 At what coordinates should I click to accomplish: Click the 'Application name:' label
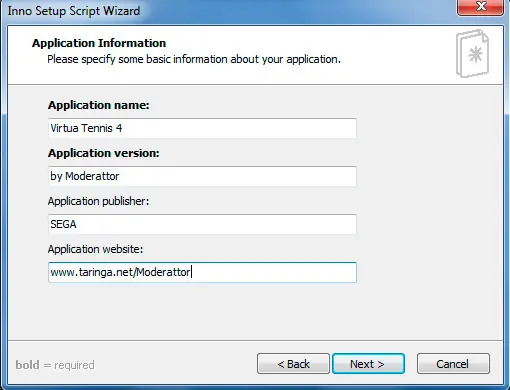point(99,105)
